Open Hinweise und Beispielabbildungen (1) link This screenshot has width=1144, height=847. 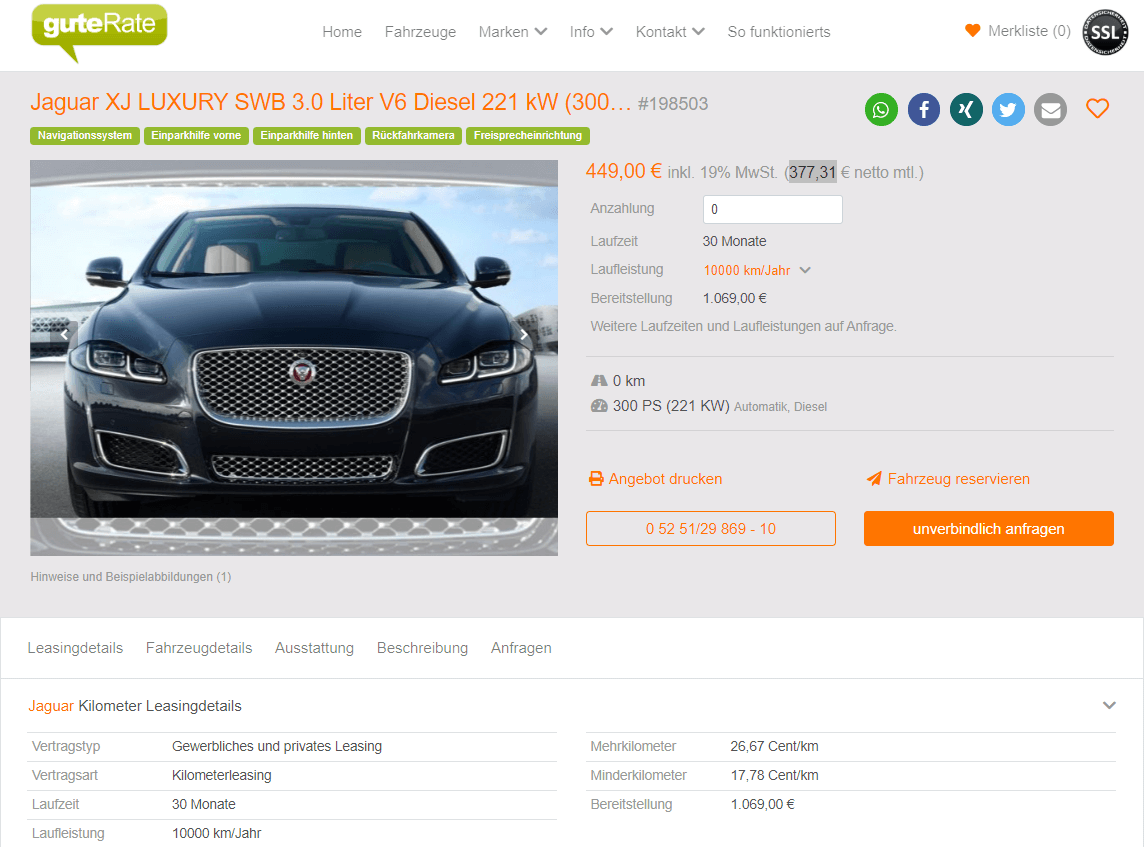click(x=131, y=577)
